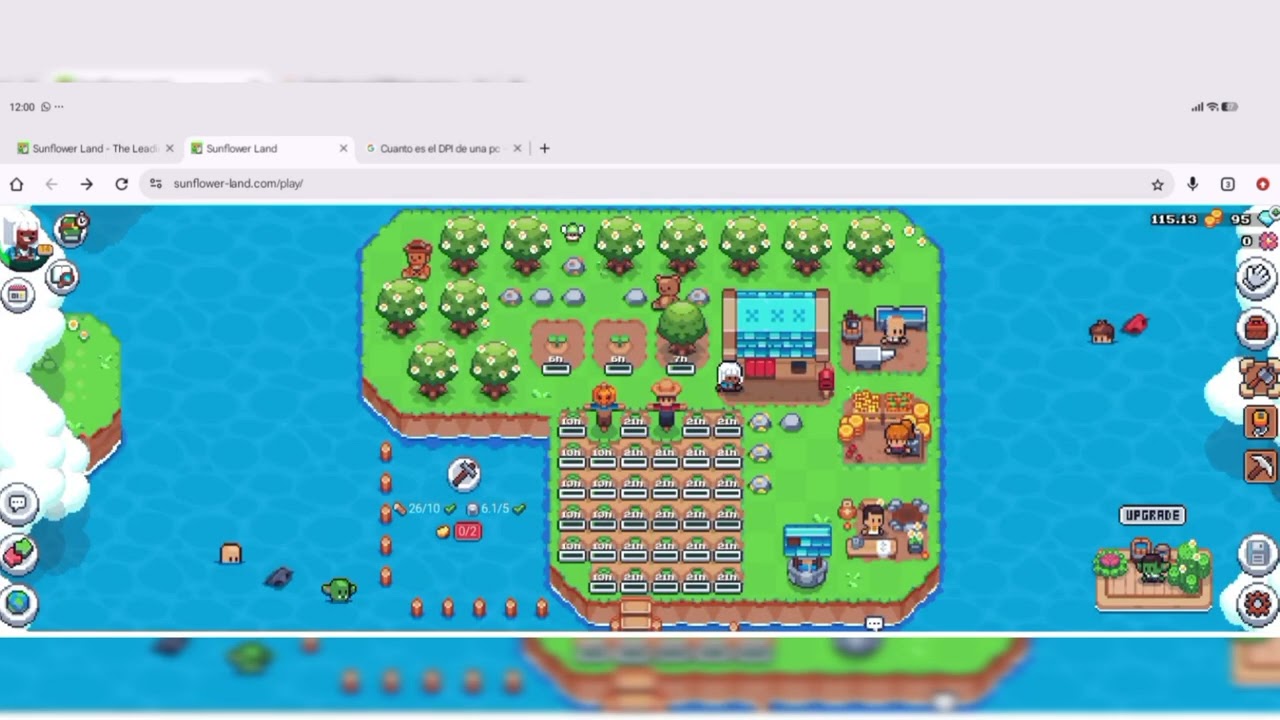1280x720 pixels.
Task: Close the Cuanto es el DPI tab
Action: click(517, 148)
